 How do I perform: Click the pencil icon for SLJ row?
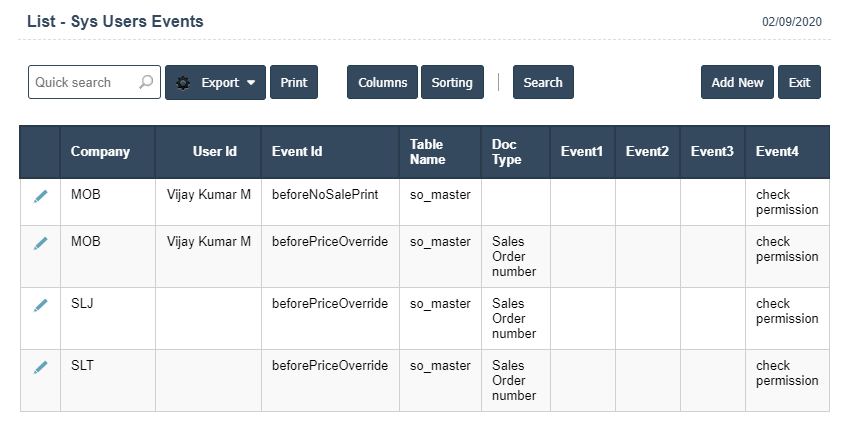[x=40, y=305]
